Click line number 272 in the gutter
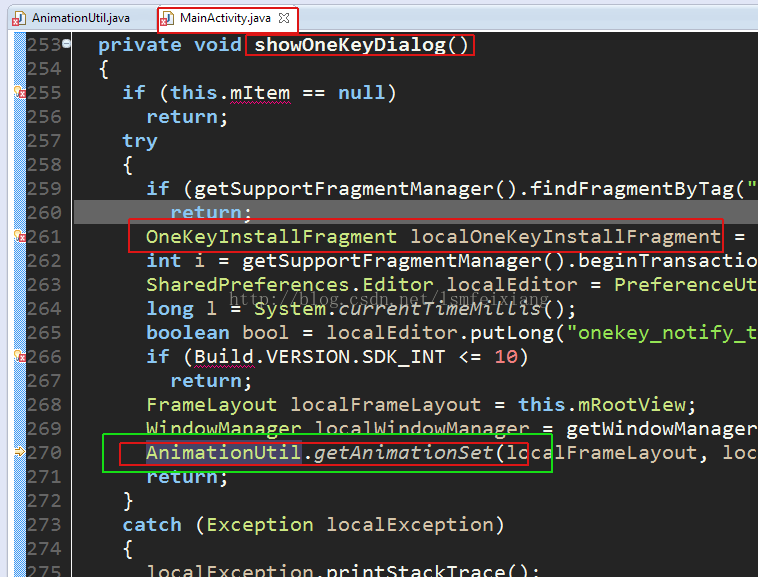The width and height of the screenshot is (758, 577). [44, 501]
